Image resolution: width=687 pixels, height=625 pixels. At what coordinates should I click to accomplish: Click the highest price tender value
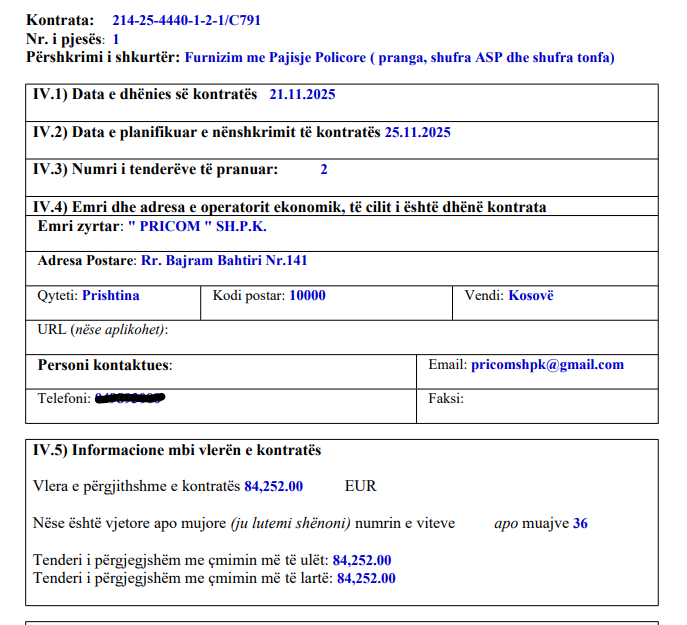pyautogui.click(x=365, y=578)
